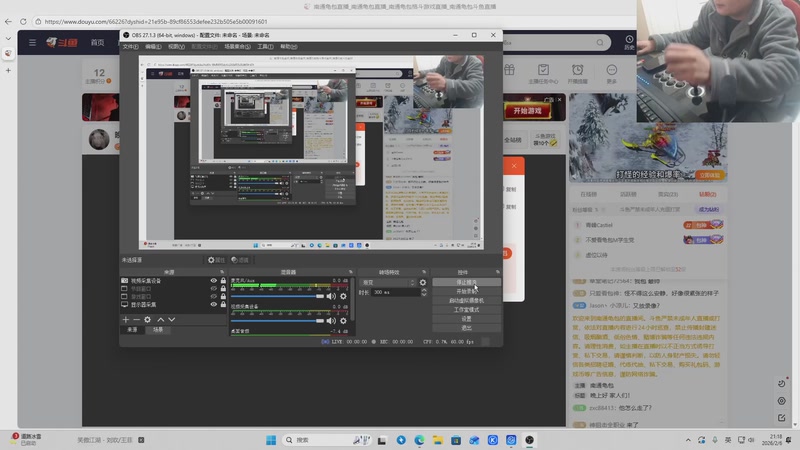Switch to the 来源 tab in OBS

tap(132, 330)
